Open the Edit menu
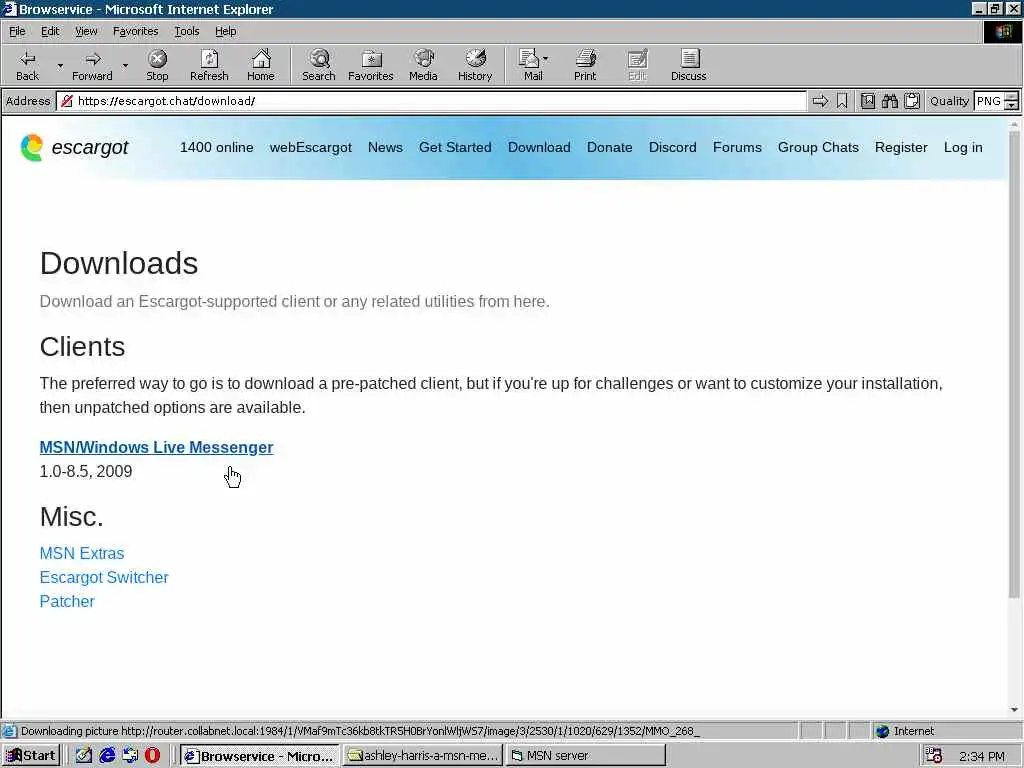The image size is (1024, 768). point(50,31)
